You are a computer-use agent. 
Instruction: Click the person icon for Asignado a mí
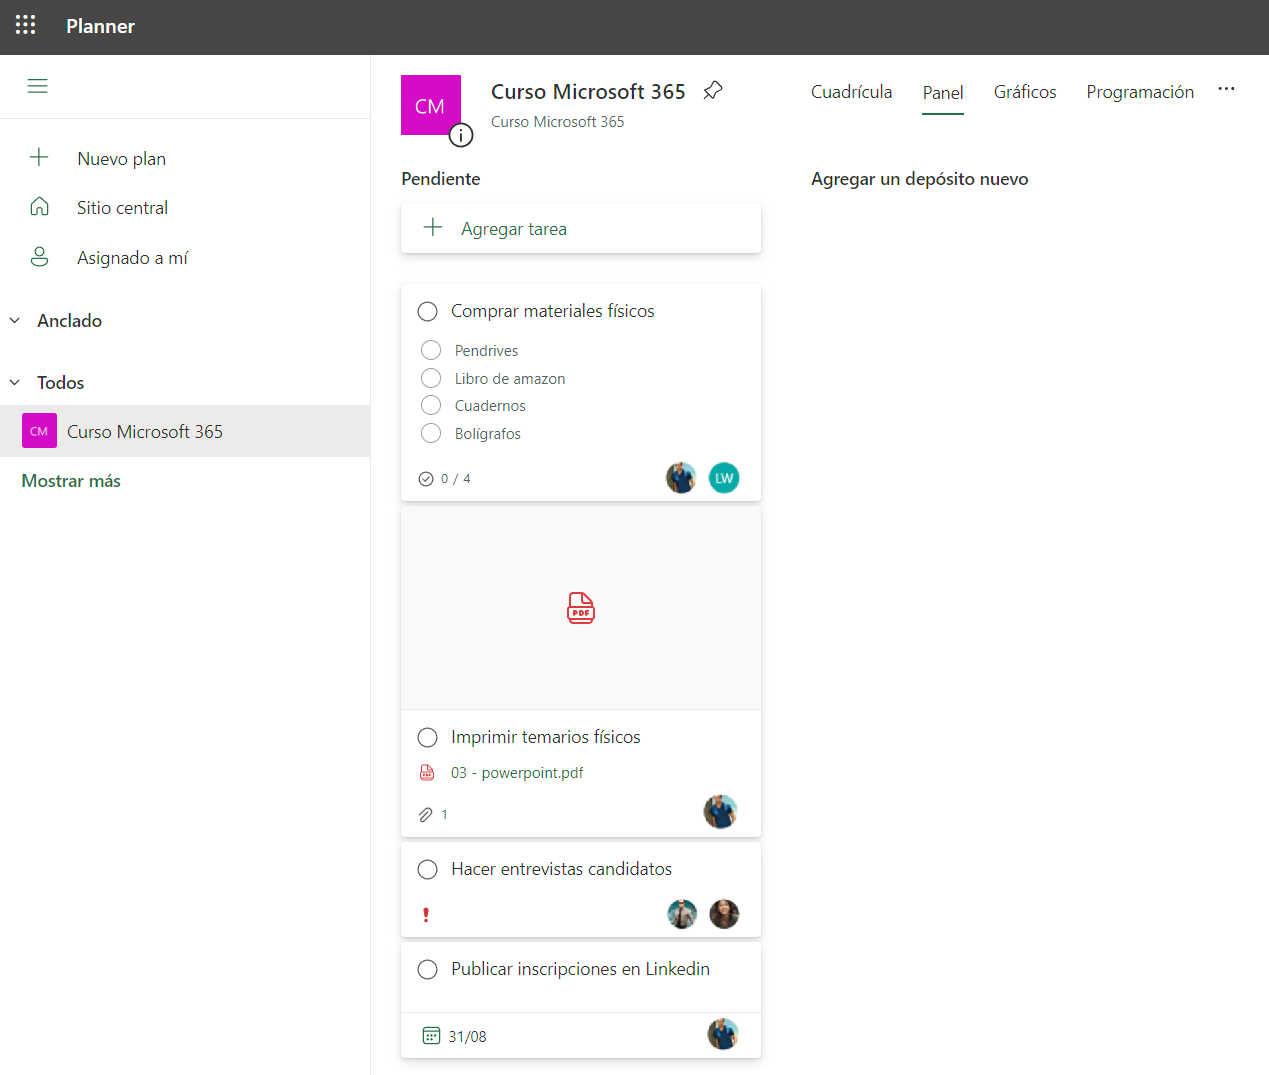39,257
